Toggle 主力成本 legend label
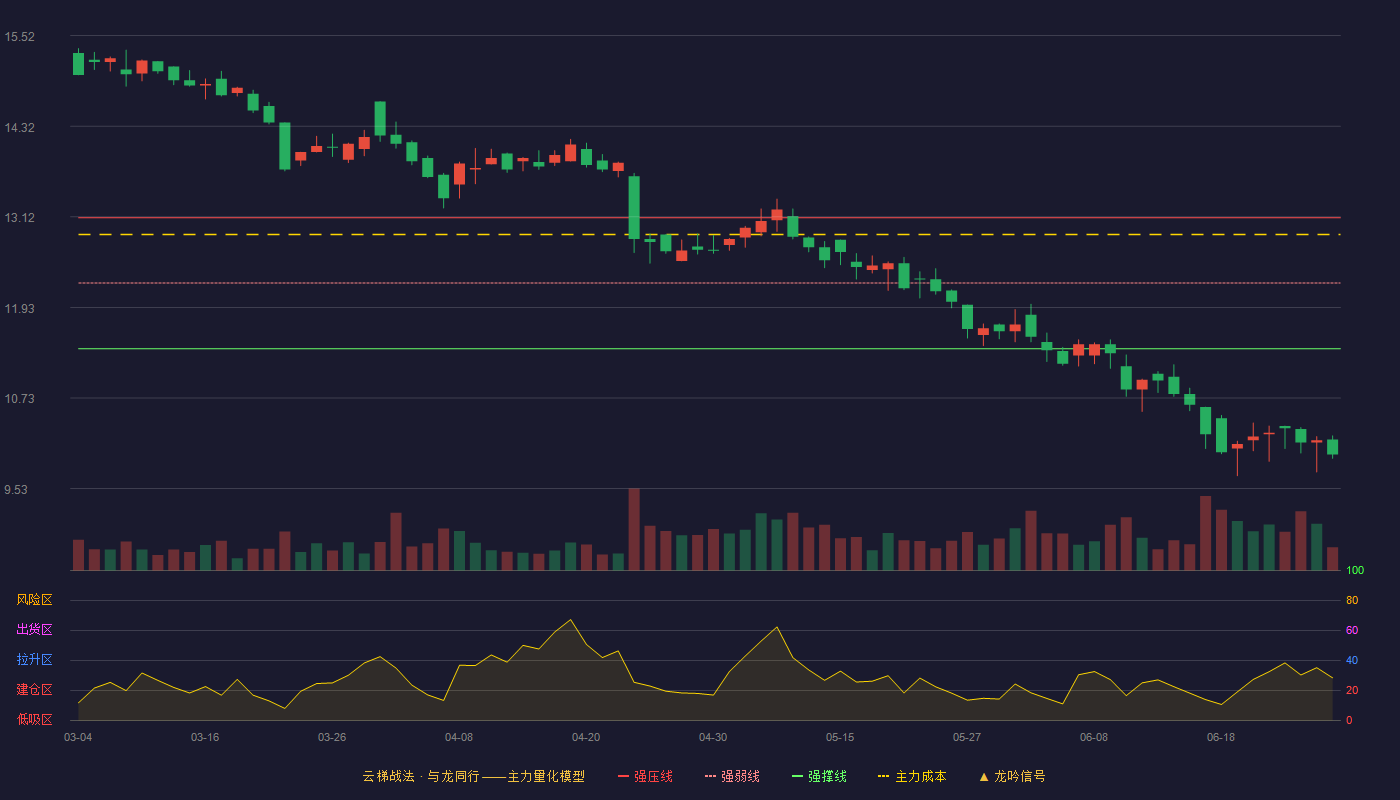1400x800 pixels. click(920, 776)
